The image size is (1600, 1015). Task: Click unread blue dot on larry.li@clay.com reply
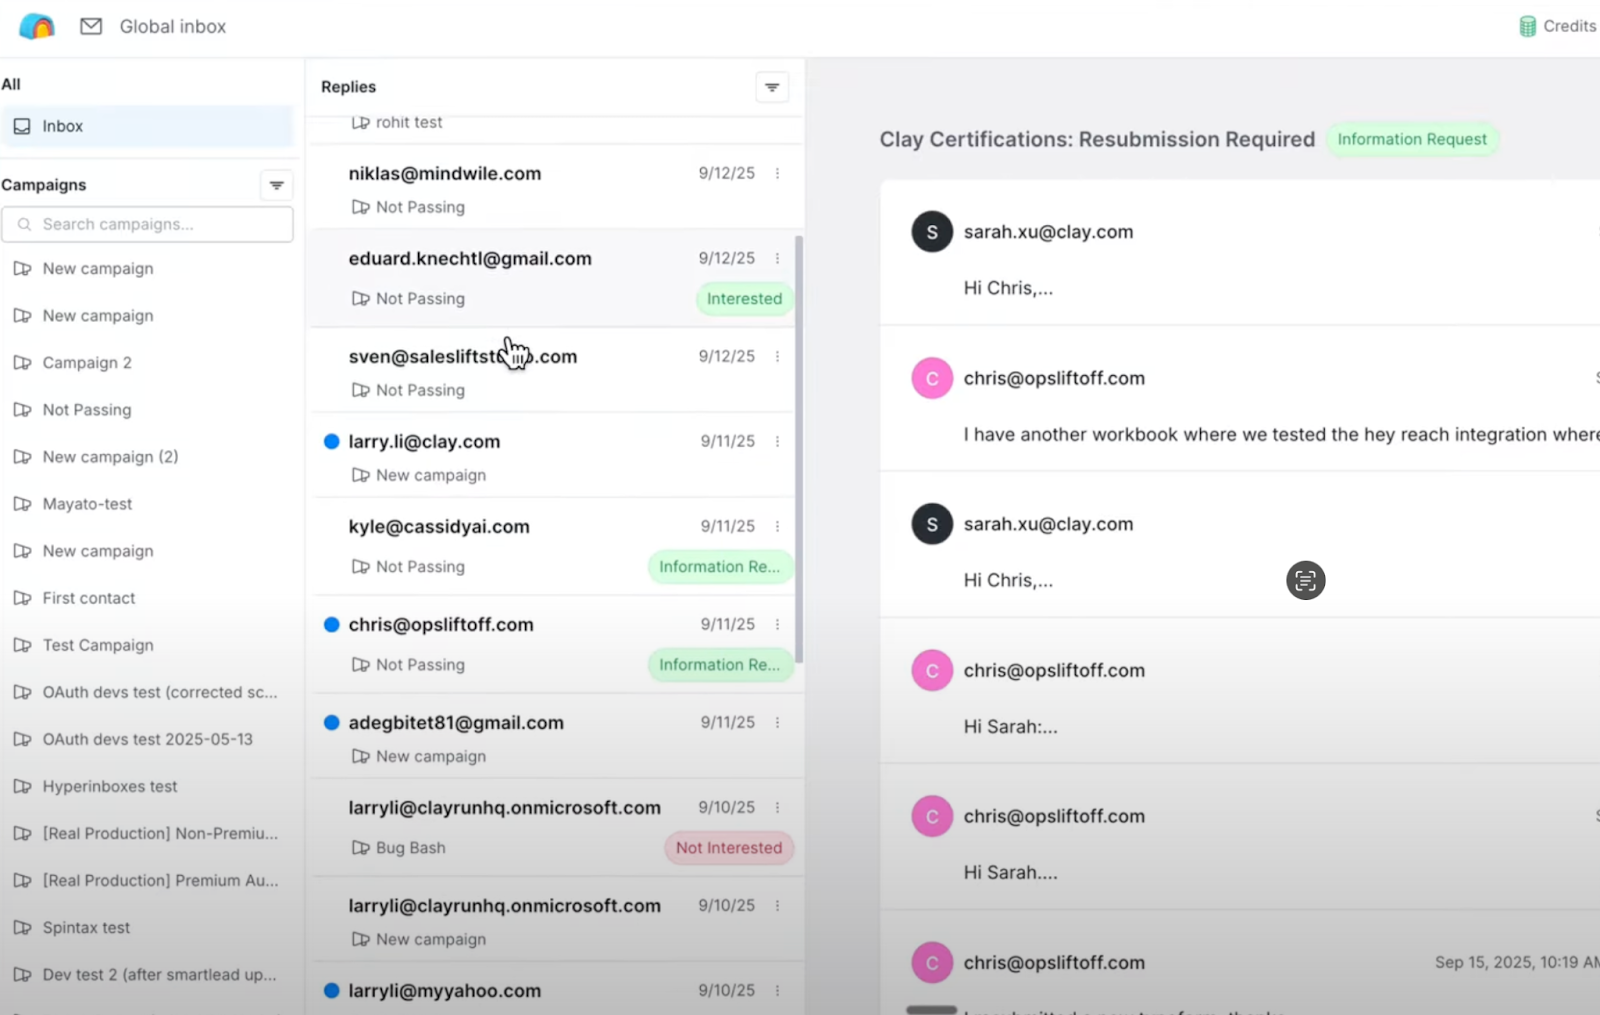tap(332, 441)
